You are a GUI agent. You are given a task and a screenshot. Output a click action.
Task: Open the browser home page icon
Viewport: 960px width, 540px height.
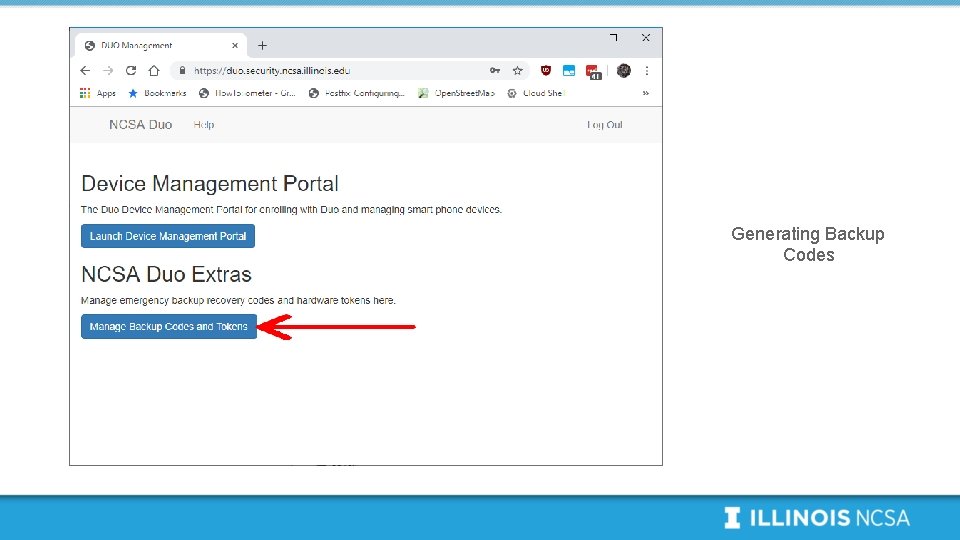tap(154, 70)
